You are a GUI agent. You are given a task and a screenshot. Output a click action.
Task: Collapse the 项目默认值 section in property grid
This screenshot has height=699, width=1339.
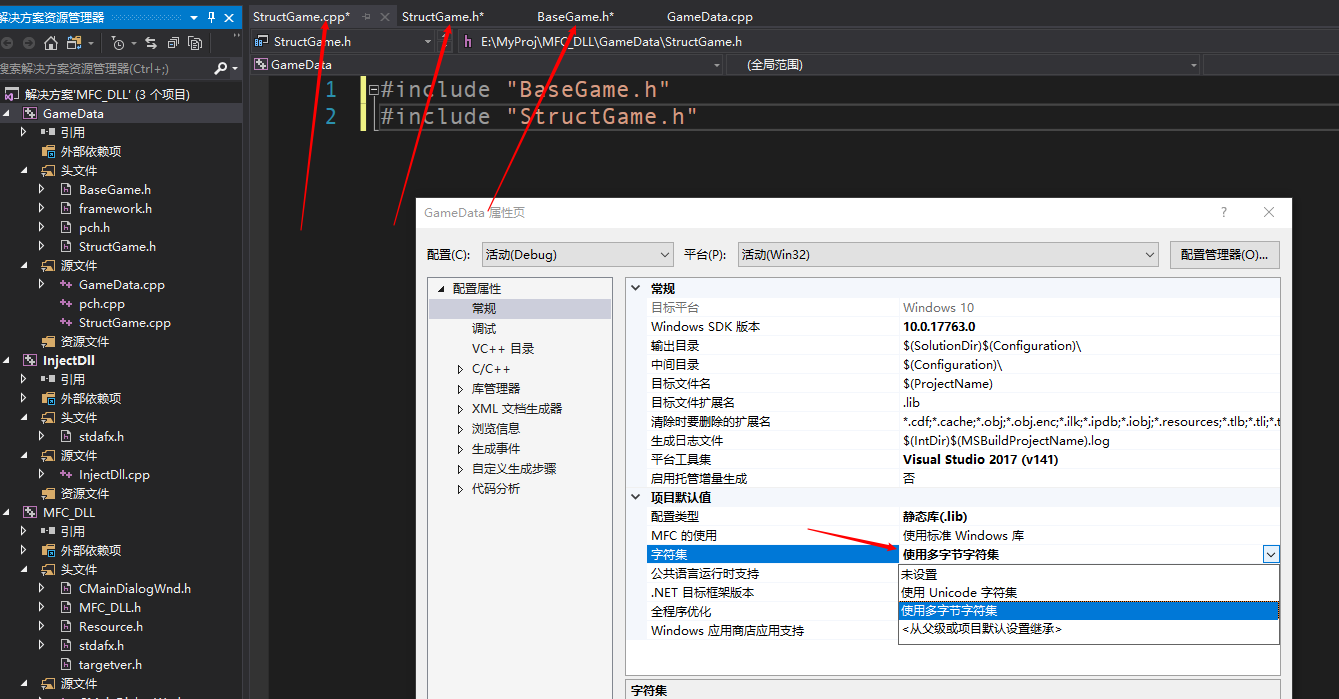point(636,497)
